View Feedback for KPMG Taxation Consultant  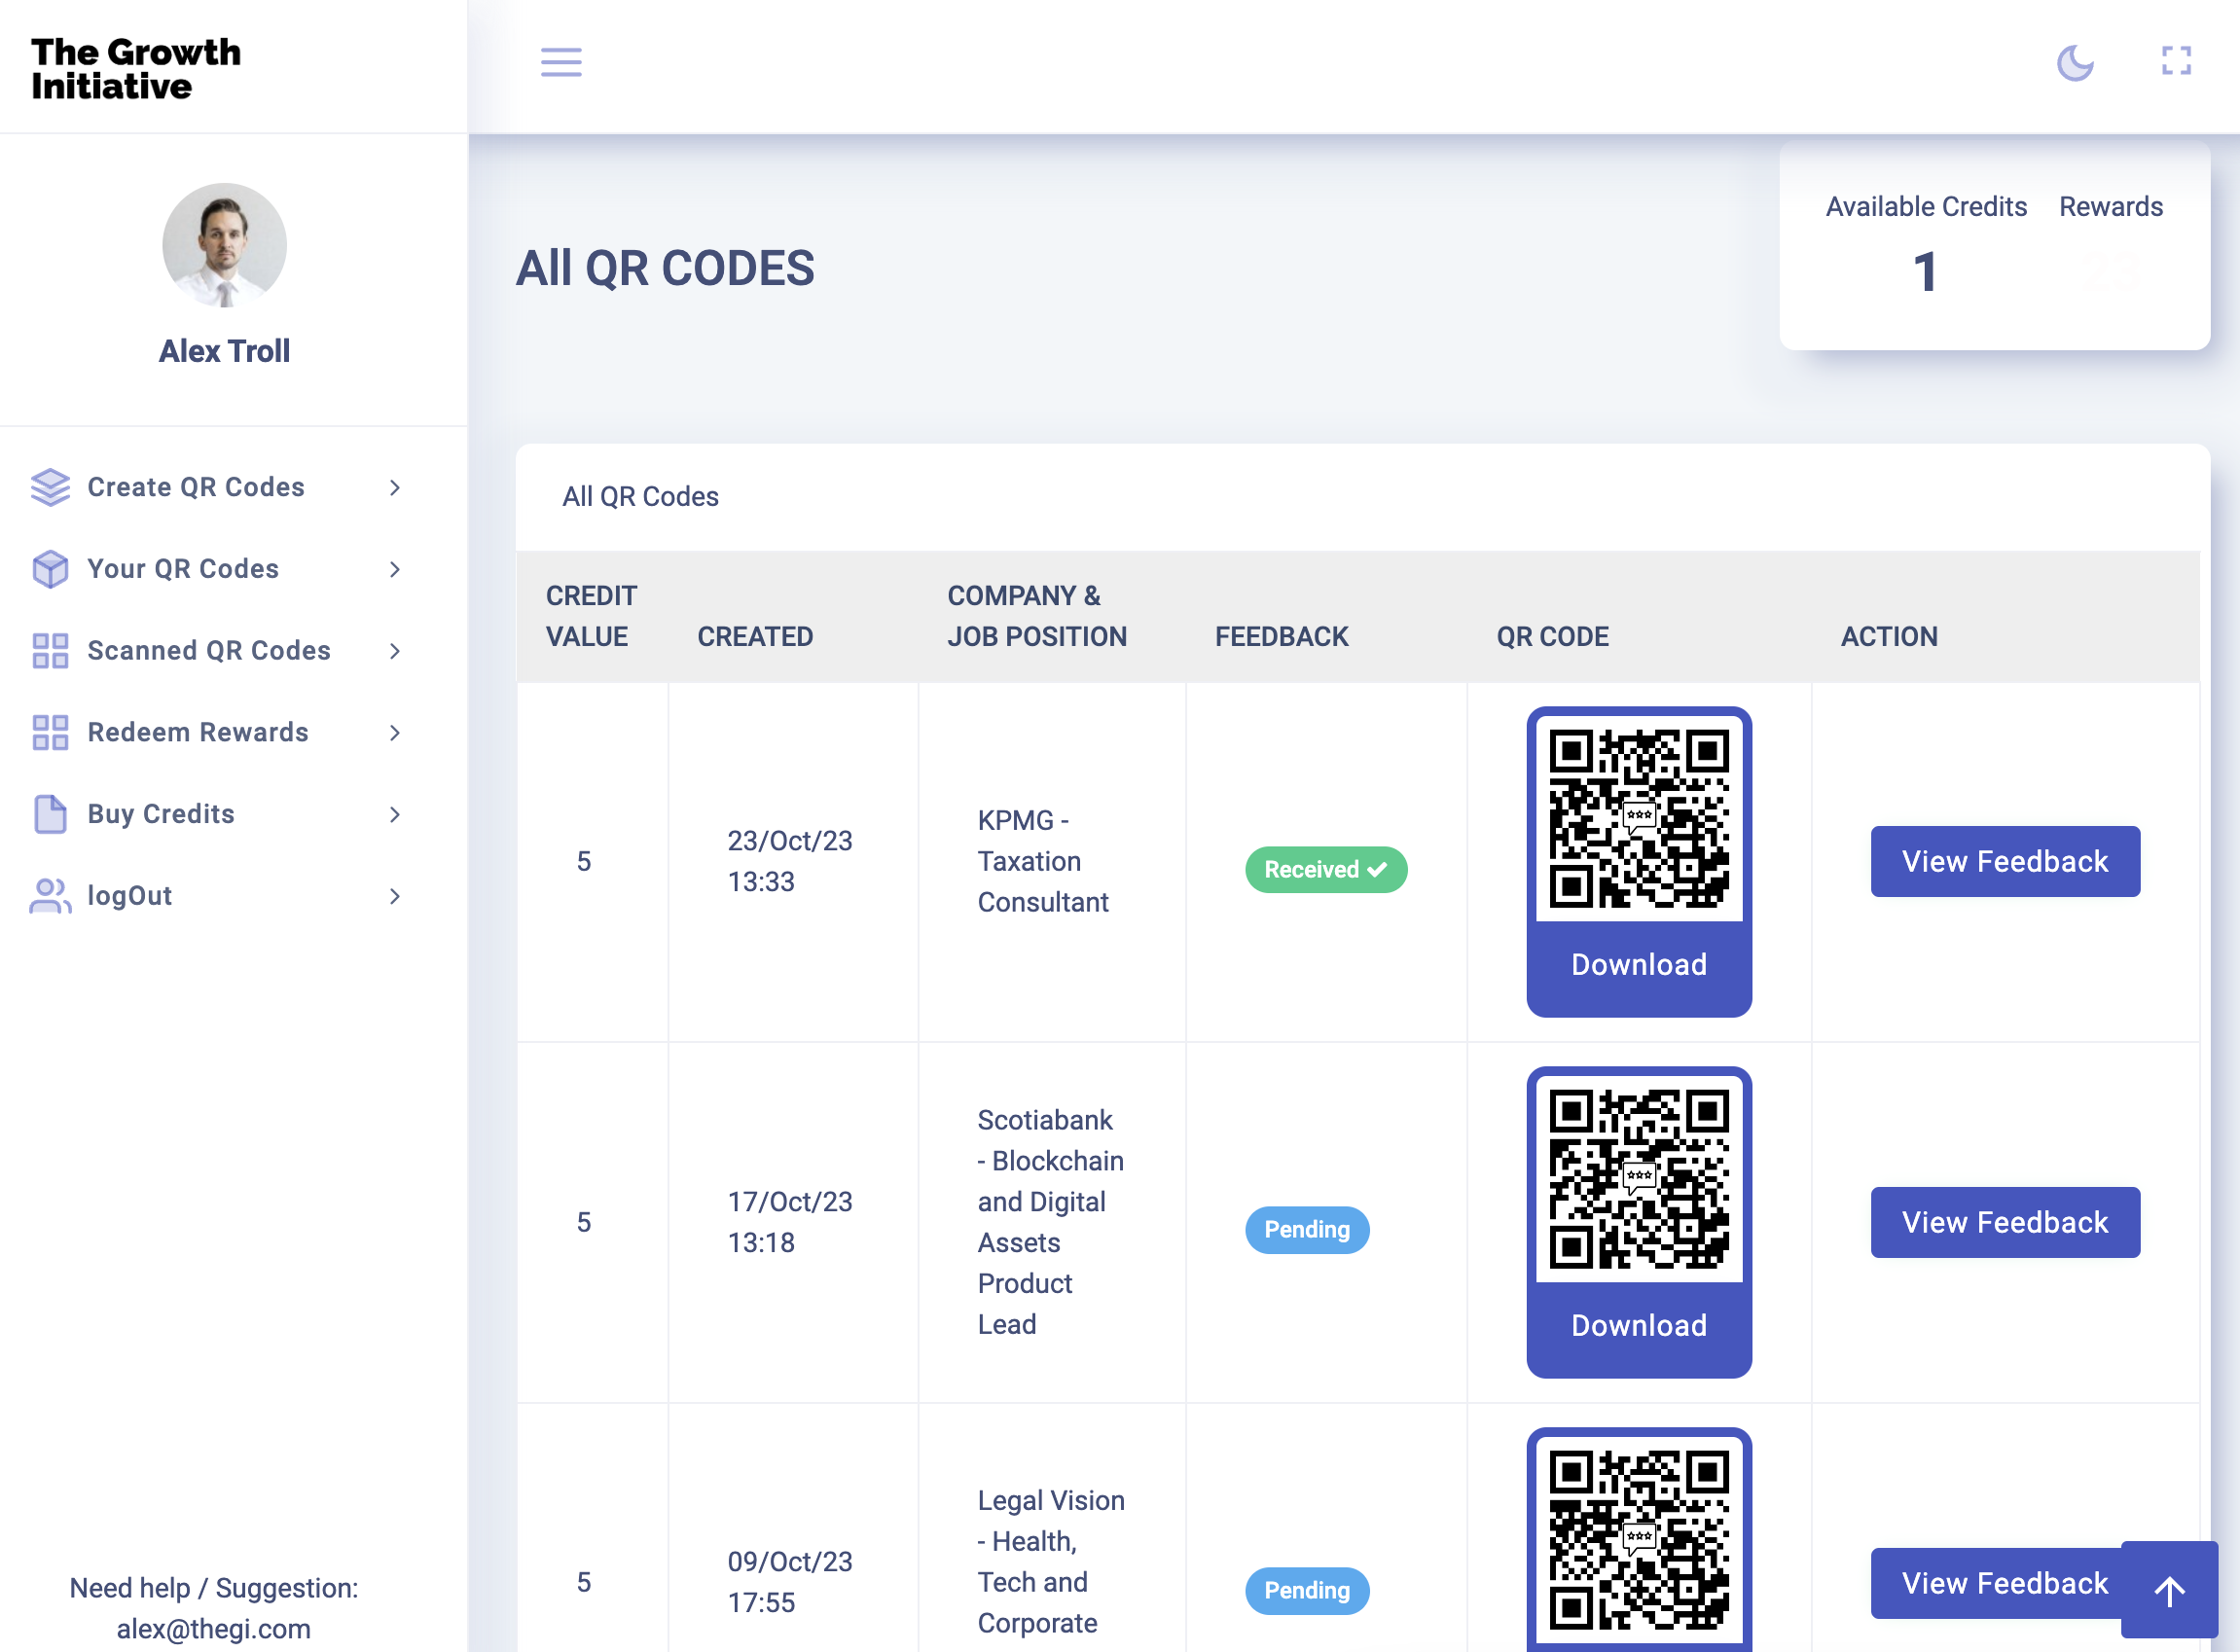coord(2005,862)
